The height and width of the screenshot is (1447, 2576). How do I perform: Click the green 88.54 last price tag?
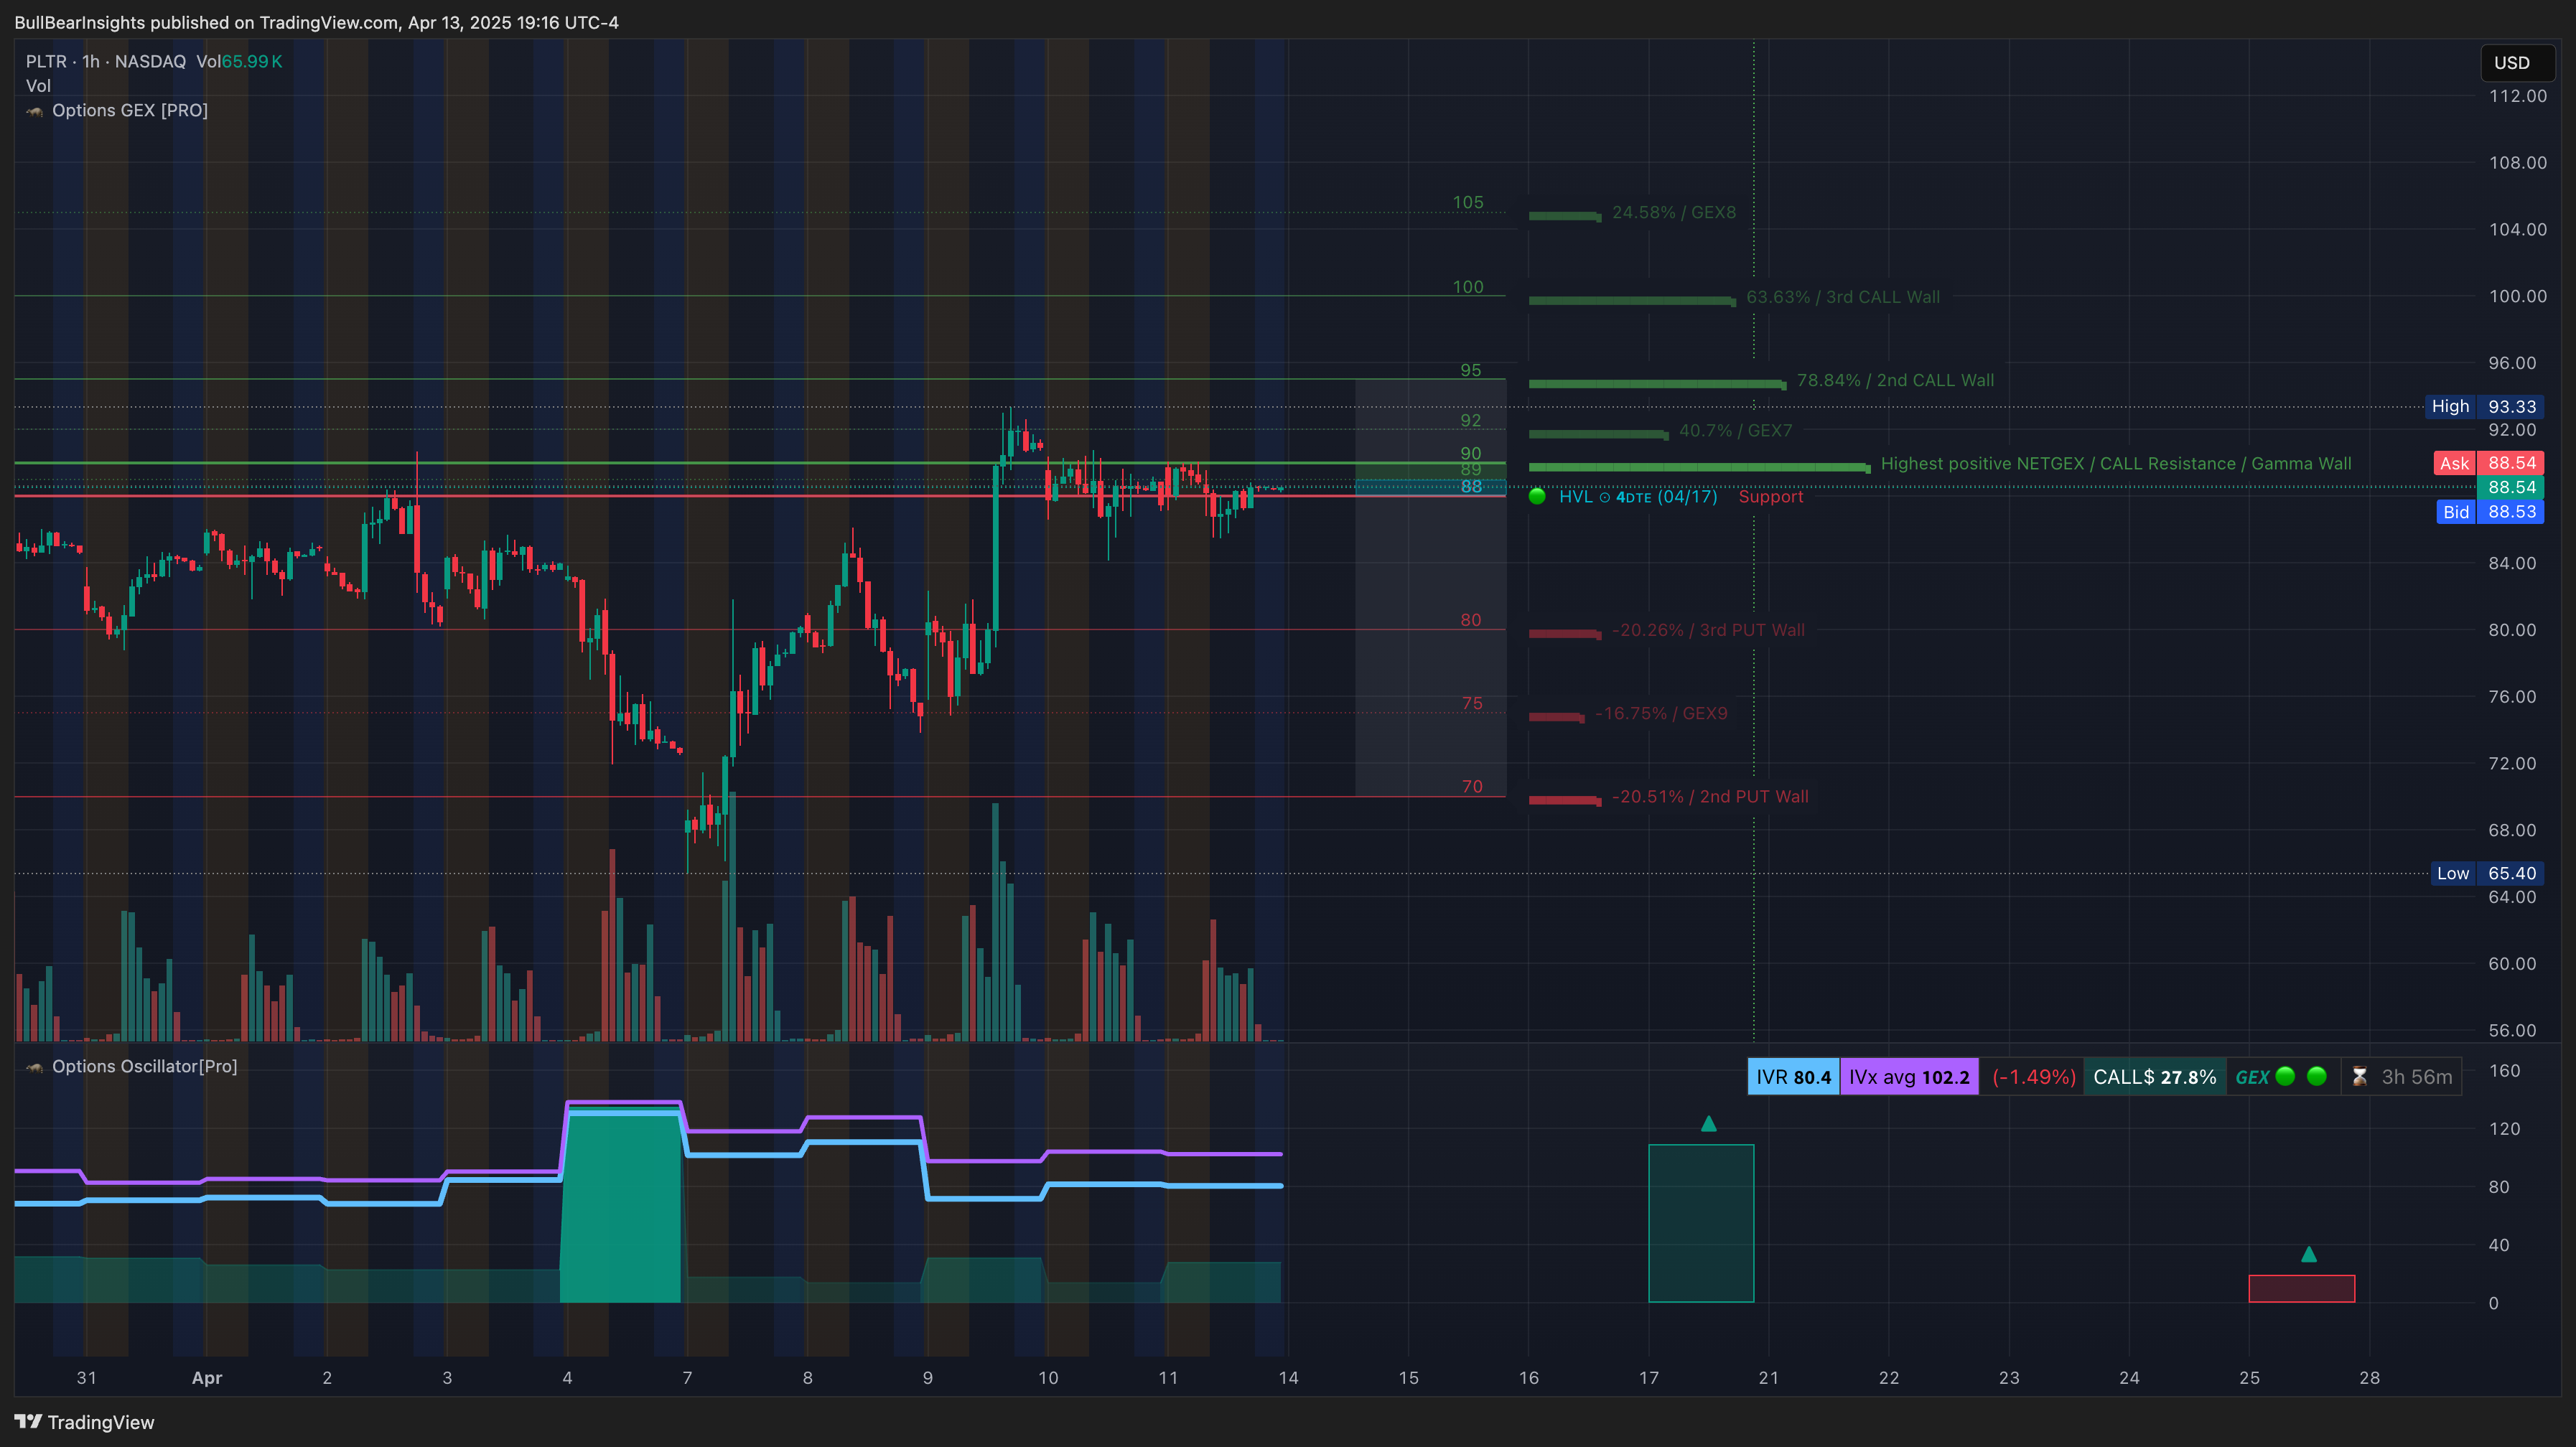[2511, 487]
